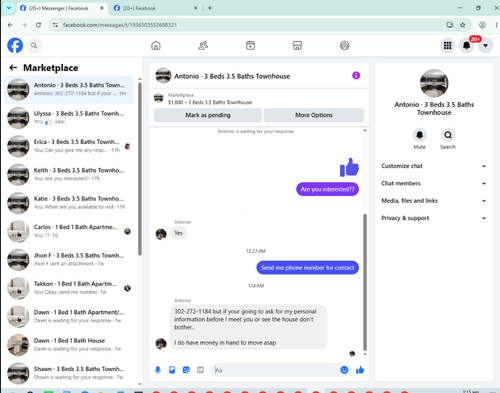The image size is (500, 393).
Task: Open Erica's conversation in the list
Action: click(69, 146)
